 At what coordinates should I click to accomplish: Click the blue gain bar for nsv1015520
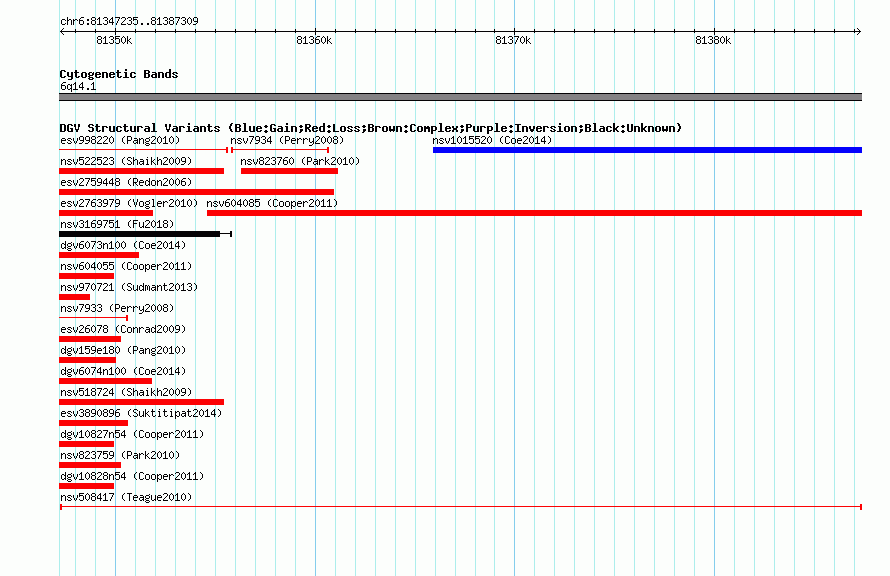(x=647, y=150)
